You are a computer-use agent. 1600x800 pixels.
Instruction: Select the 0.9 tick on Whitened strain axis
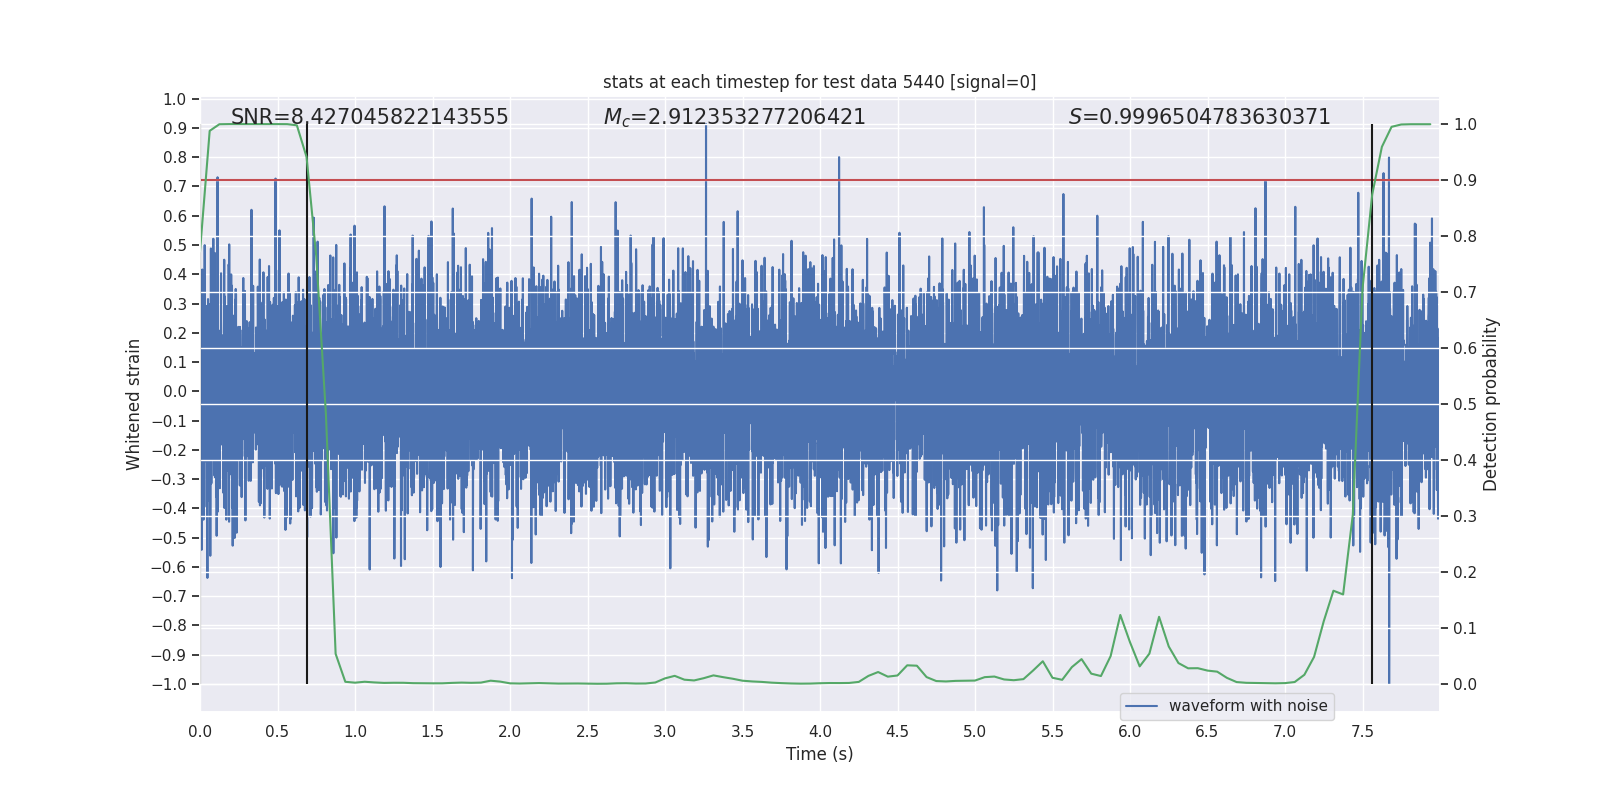(175, 128)
